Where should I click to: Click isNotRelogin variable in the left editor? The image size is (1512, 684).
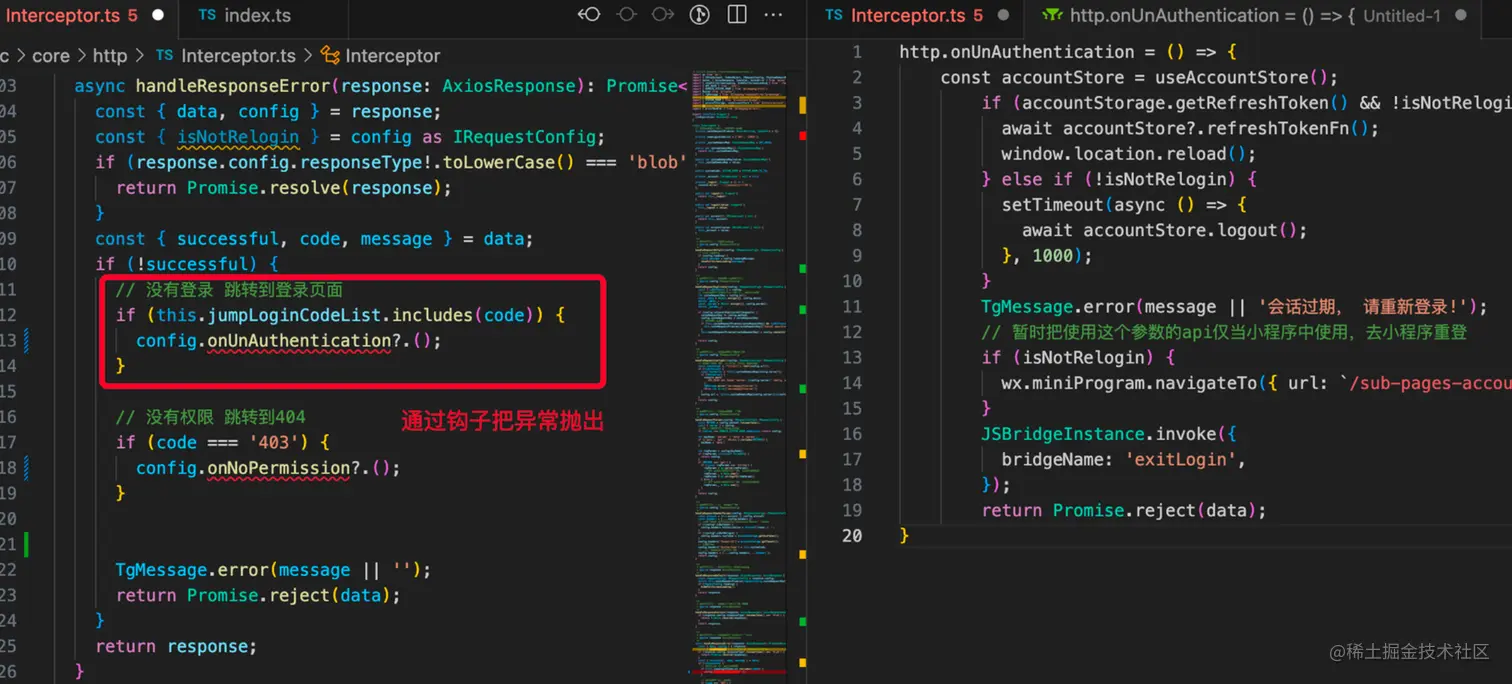(238, 137)
